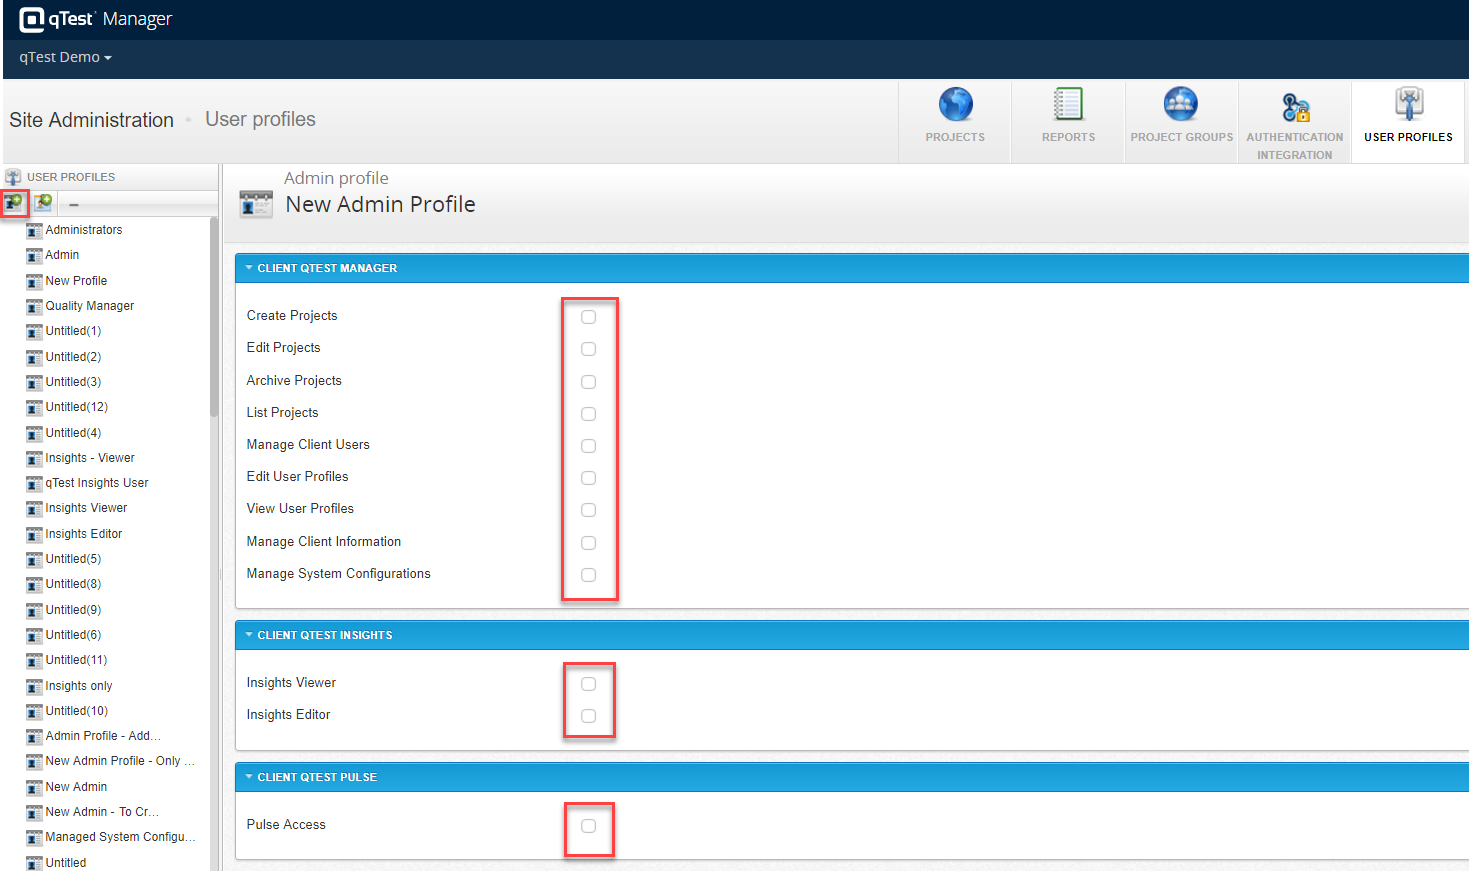Click the Reports notebook icon
The image size is (1469, 871).
coord(1068,104)
